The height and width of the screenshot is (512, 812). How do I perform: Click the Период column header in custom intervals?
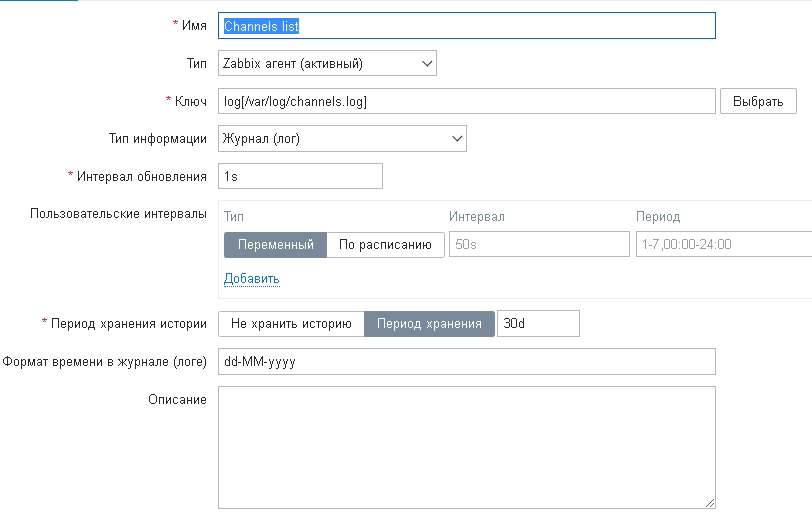pyautogui.click(x=658, y=216)
